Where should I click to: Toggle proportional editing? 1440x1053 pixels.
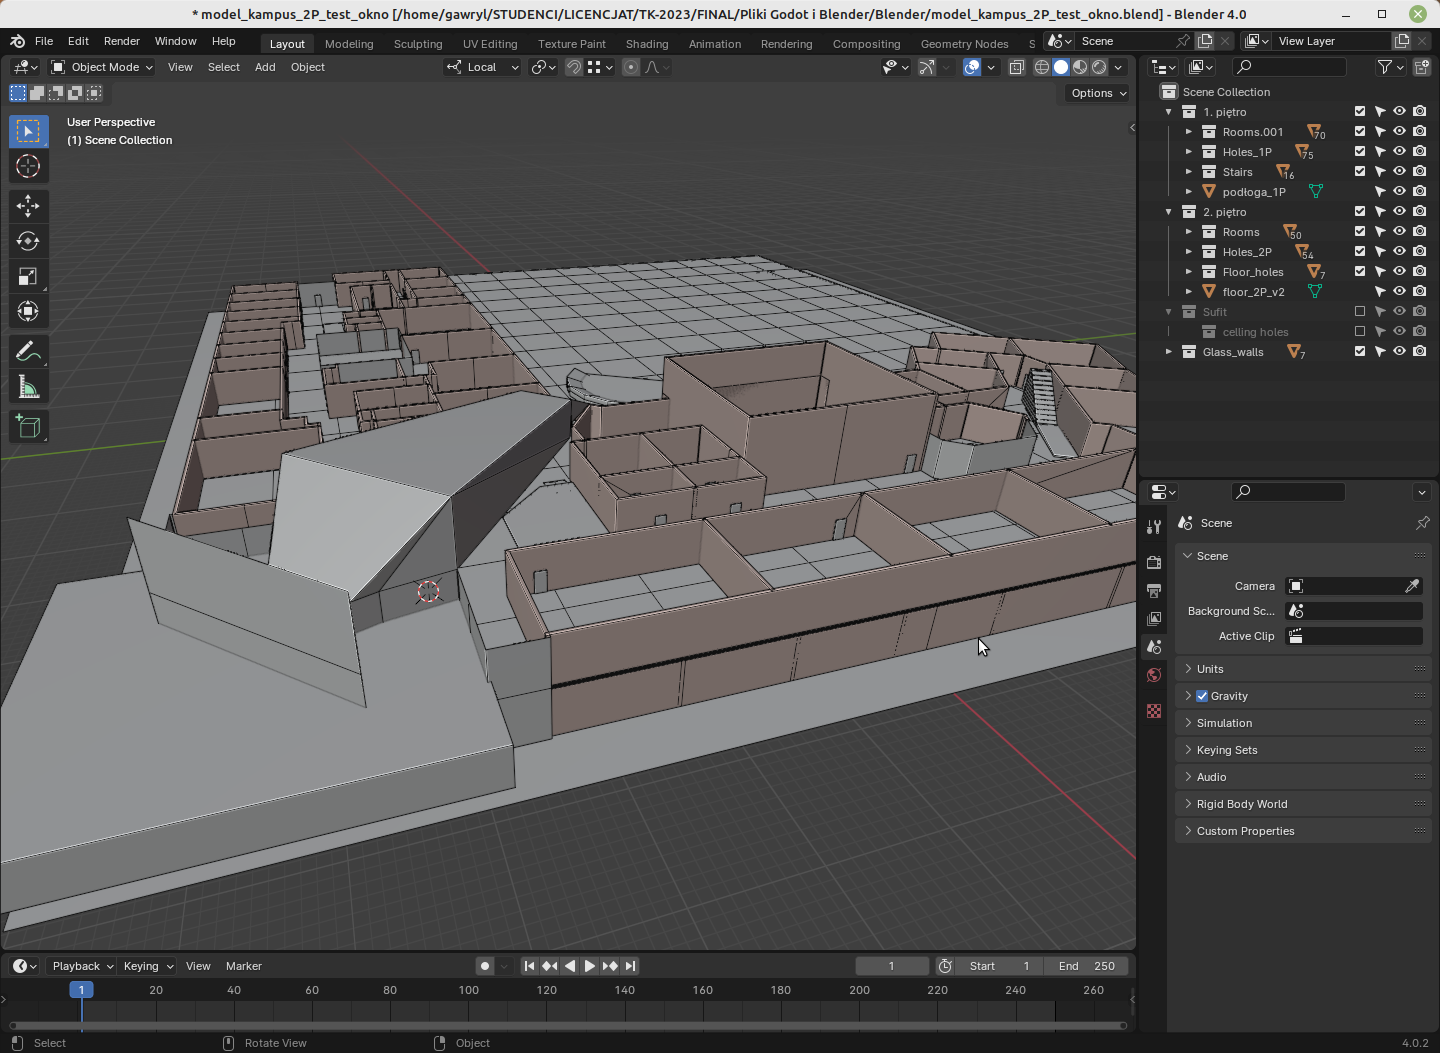[630, 67]
